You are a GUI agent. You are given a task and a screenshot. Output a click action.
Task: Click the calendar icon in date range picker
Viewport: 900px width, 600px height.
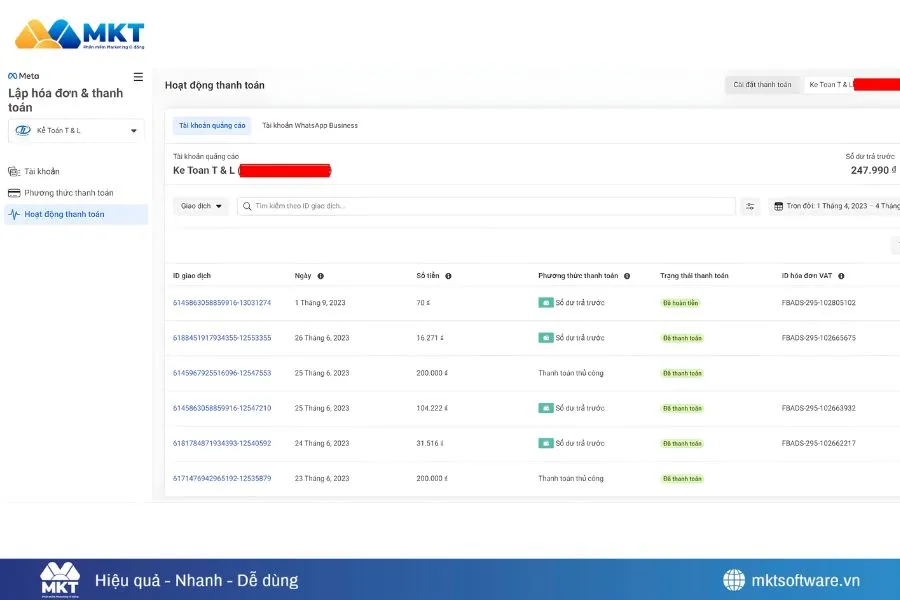(x=779, y=206)
